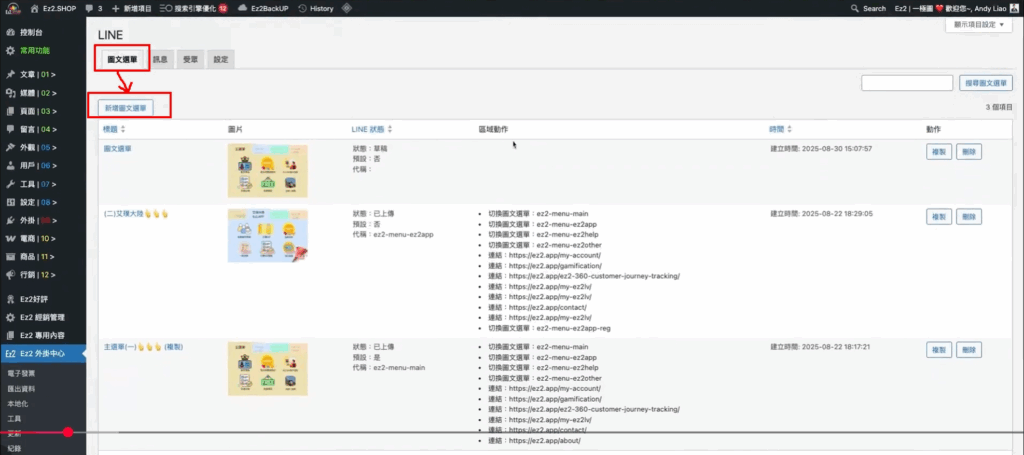Click the diamond icon after History

pyautogui.click(x=347, y=8)
